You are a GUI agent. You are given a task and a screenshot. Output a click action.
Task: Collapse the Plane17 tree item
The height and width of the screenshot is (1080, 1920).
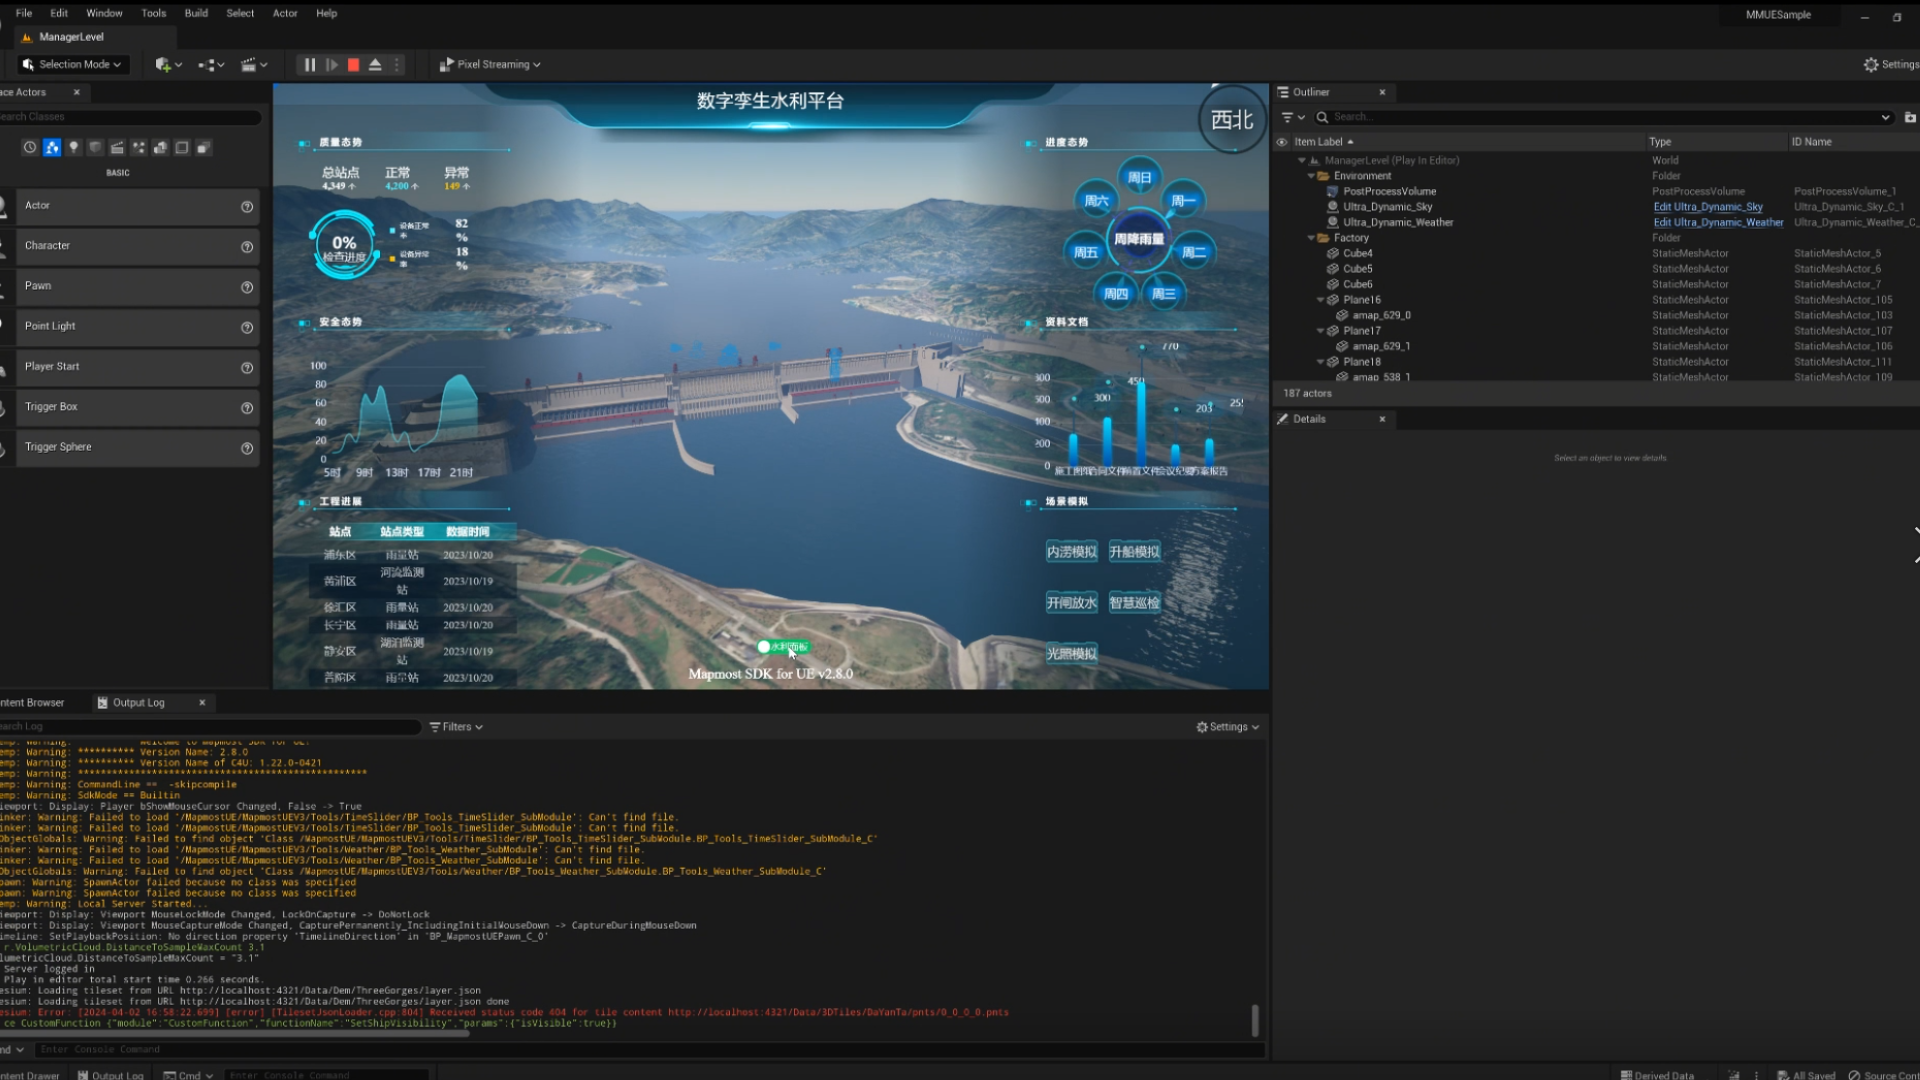click(x=1320, y=331)
